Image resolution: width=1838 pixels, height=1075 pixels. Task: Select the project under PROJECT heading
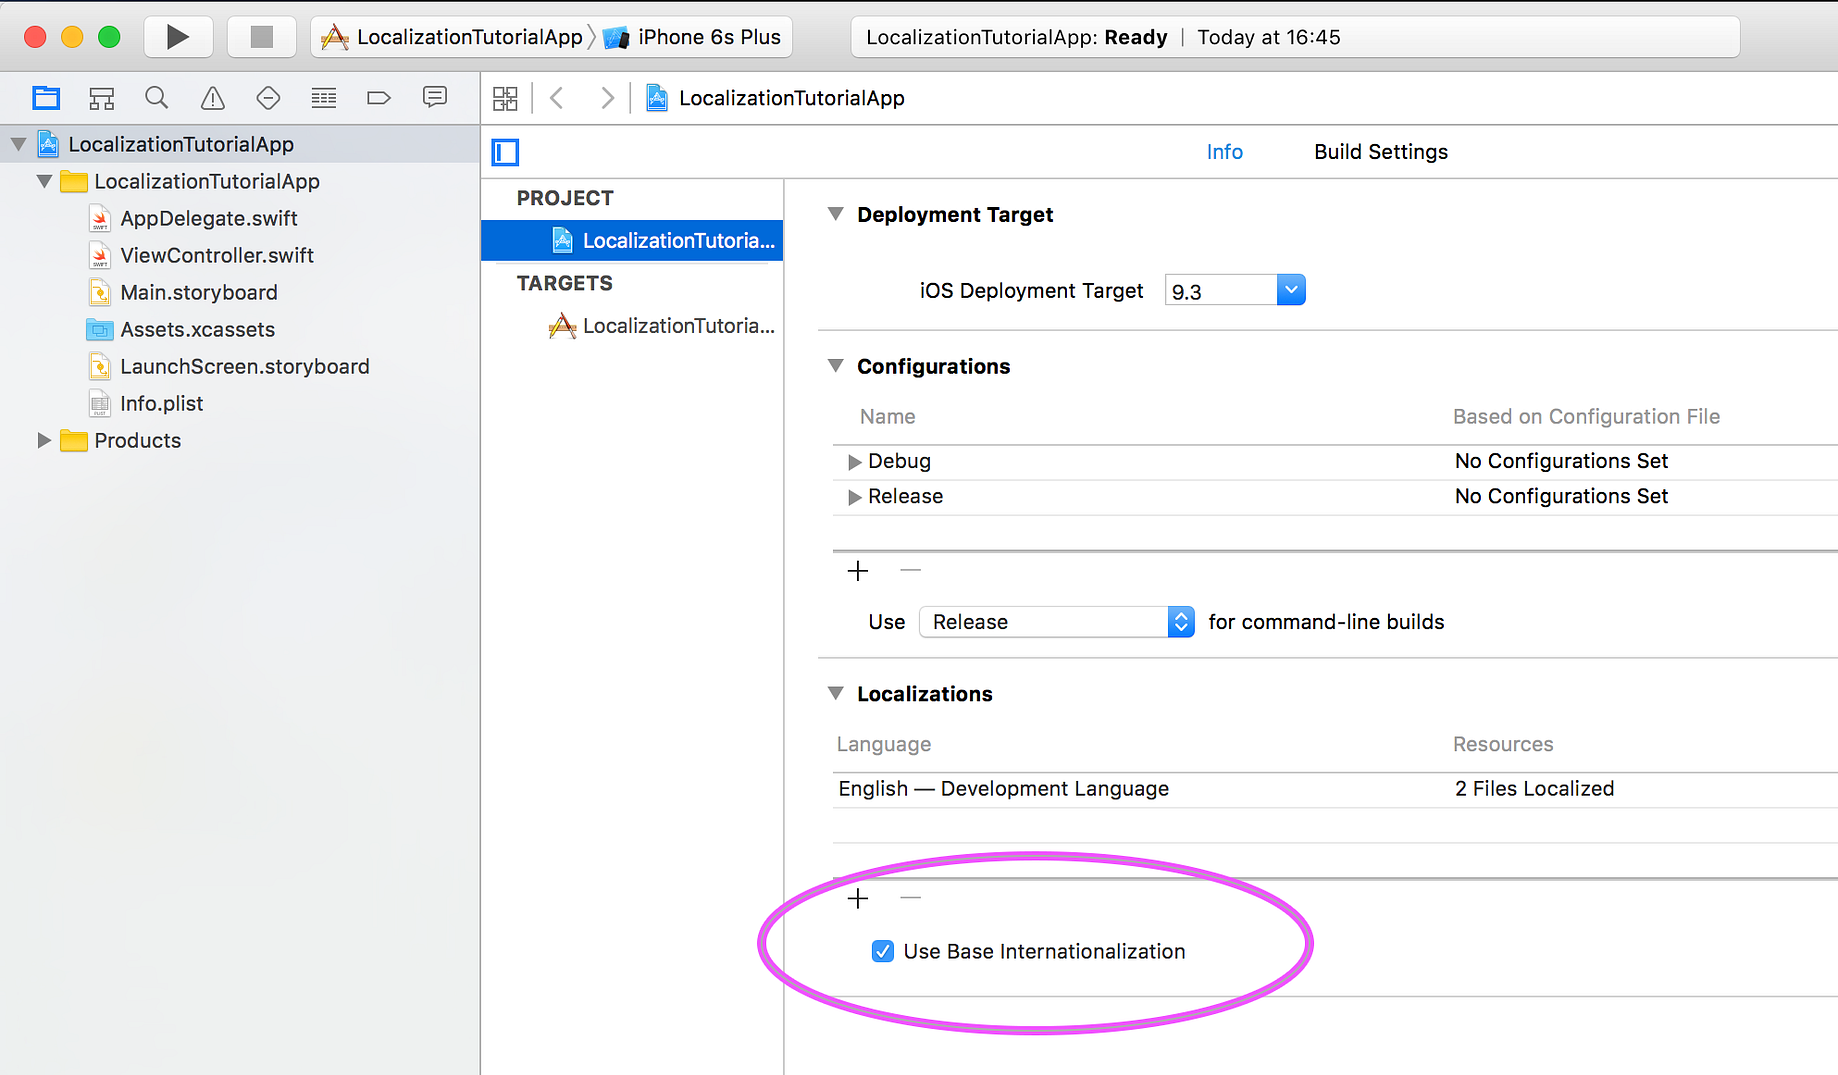coord(632,240)
